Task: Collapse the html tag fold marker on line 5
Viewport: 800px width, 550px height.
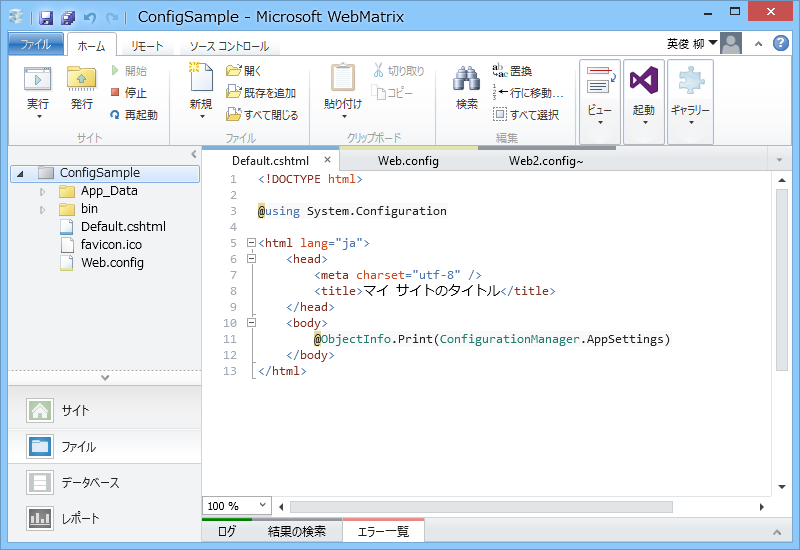Action: 251,243
